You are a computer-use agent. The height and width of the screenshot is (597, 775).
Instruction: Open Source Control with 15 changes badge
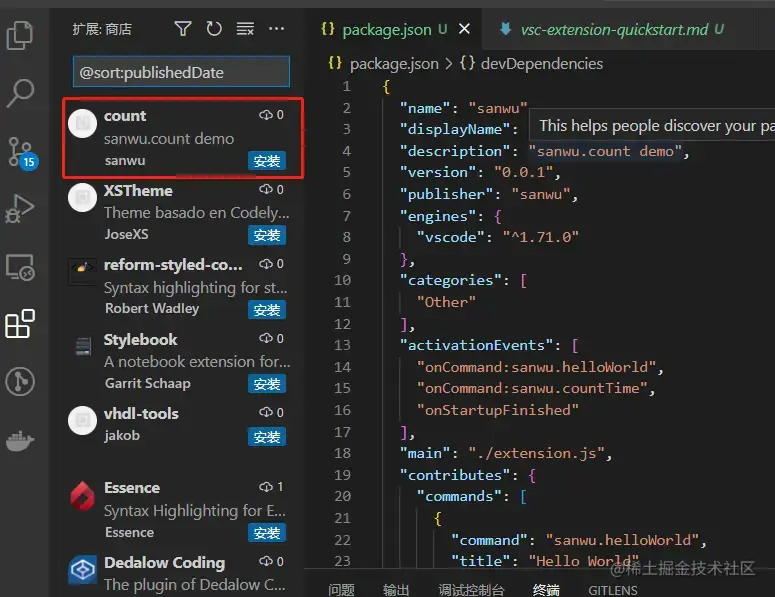(22, 153)
